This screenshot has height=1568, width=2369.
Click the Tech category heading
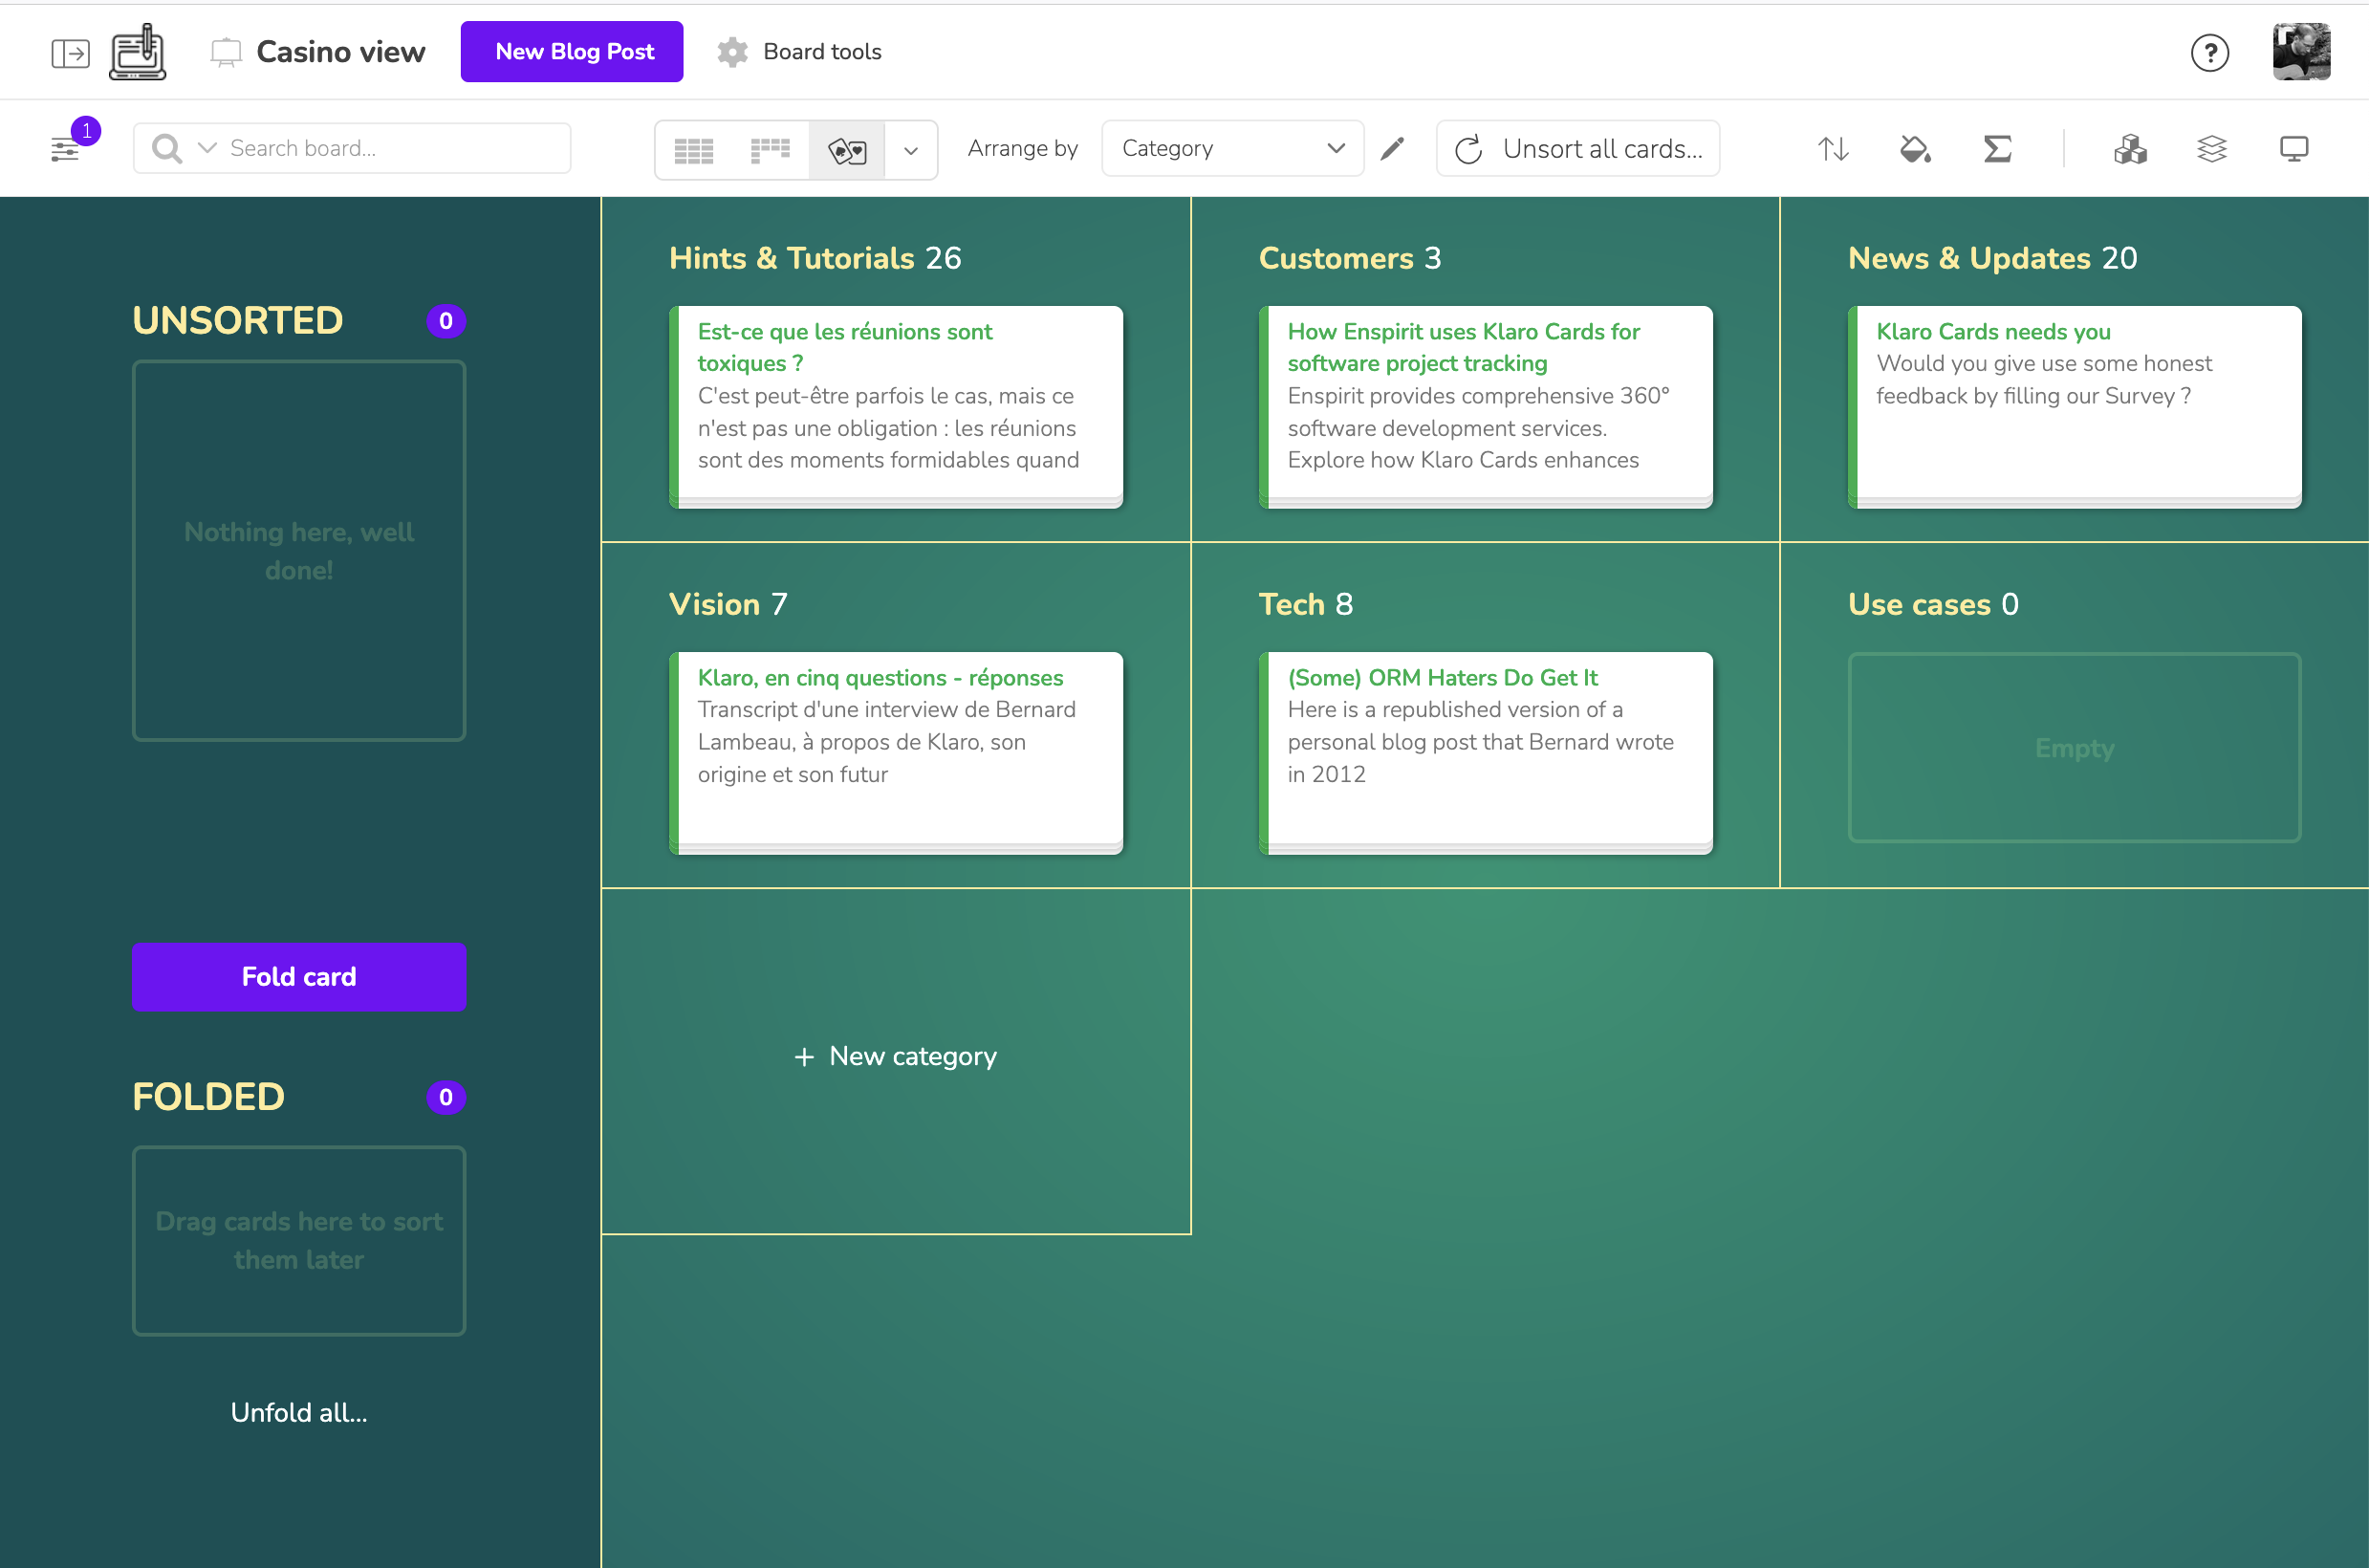click(1292, 604)
